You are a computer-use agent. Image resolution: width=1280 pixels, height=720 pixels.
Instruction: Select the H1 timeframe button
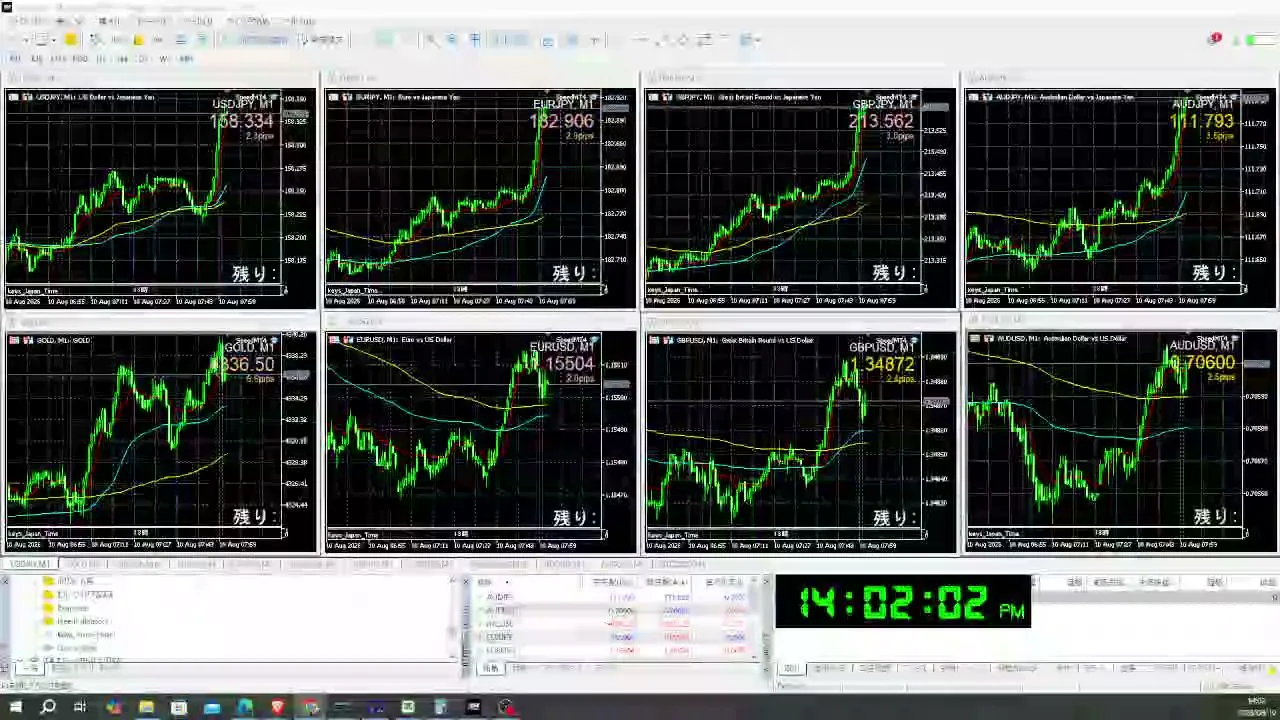tap(101, 59)
